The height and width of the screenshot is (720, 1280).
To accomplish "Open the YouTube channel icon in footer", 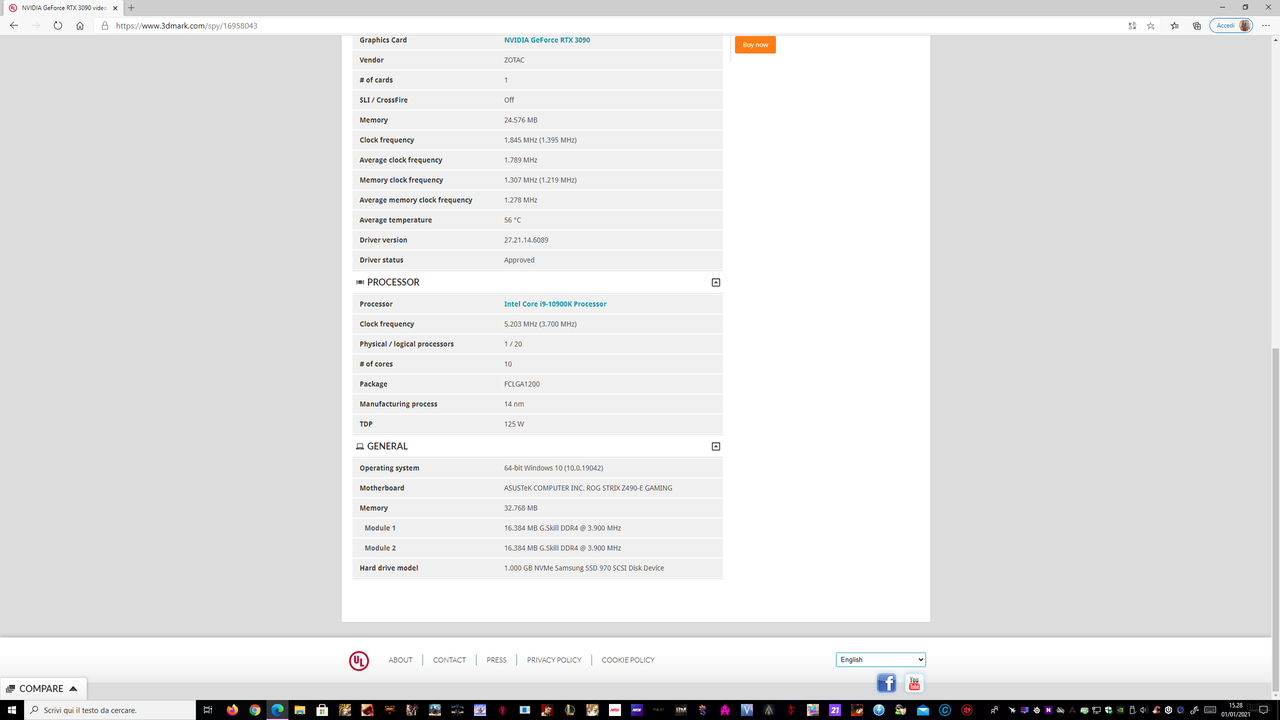I will 913,682.
